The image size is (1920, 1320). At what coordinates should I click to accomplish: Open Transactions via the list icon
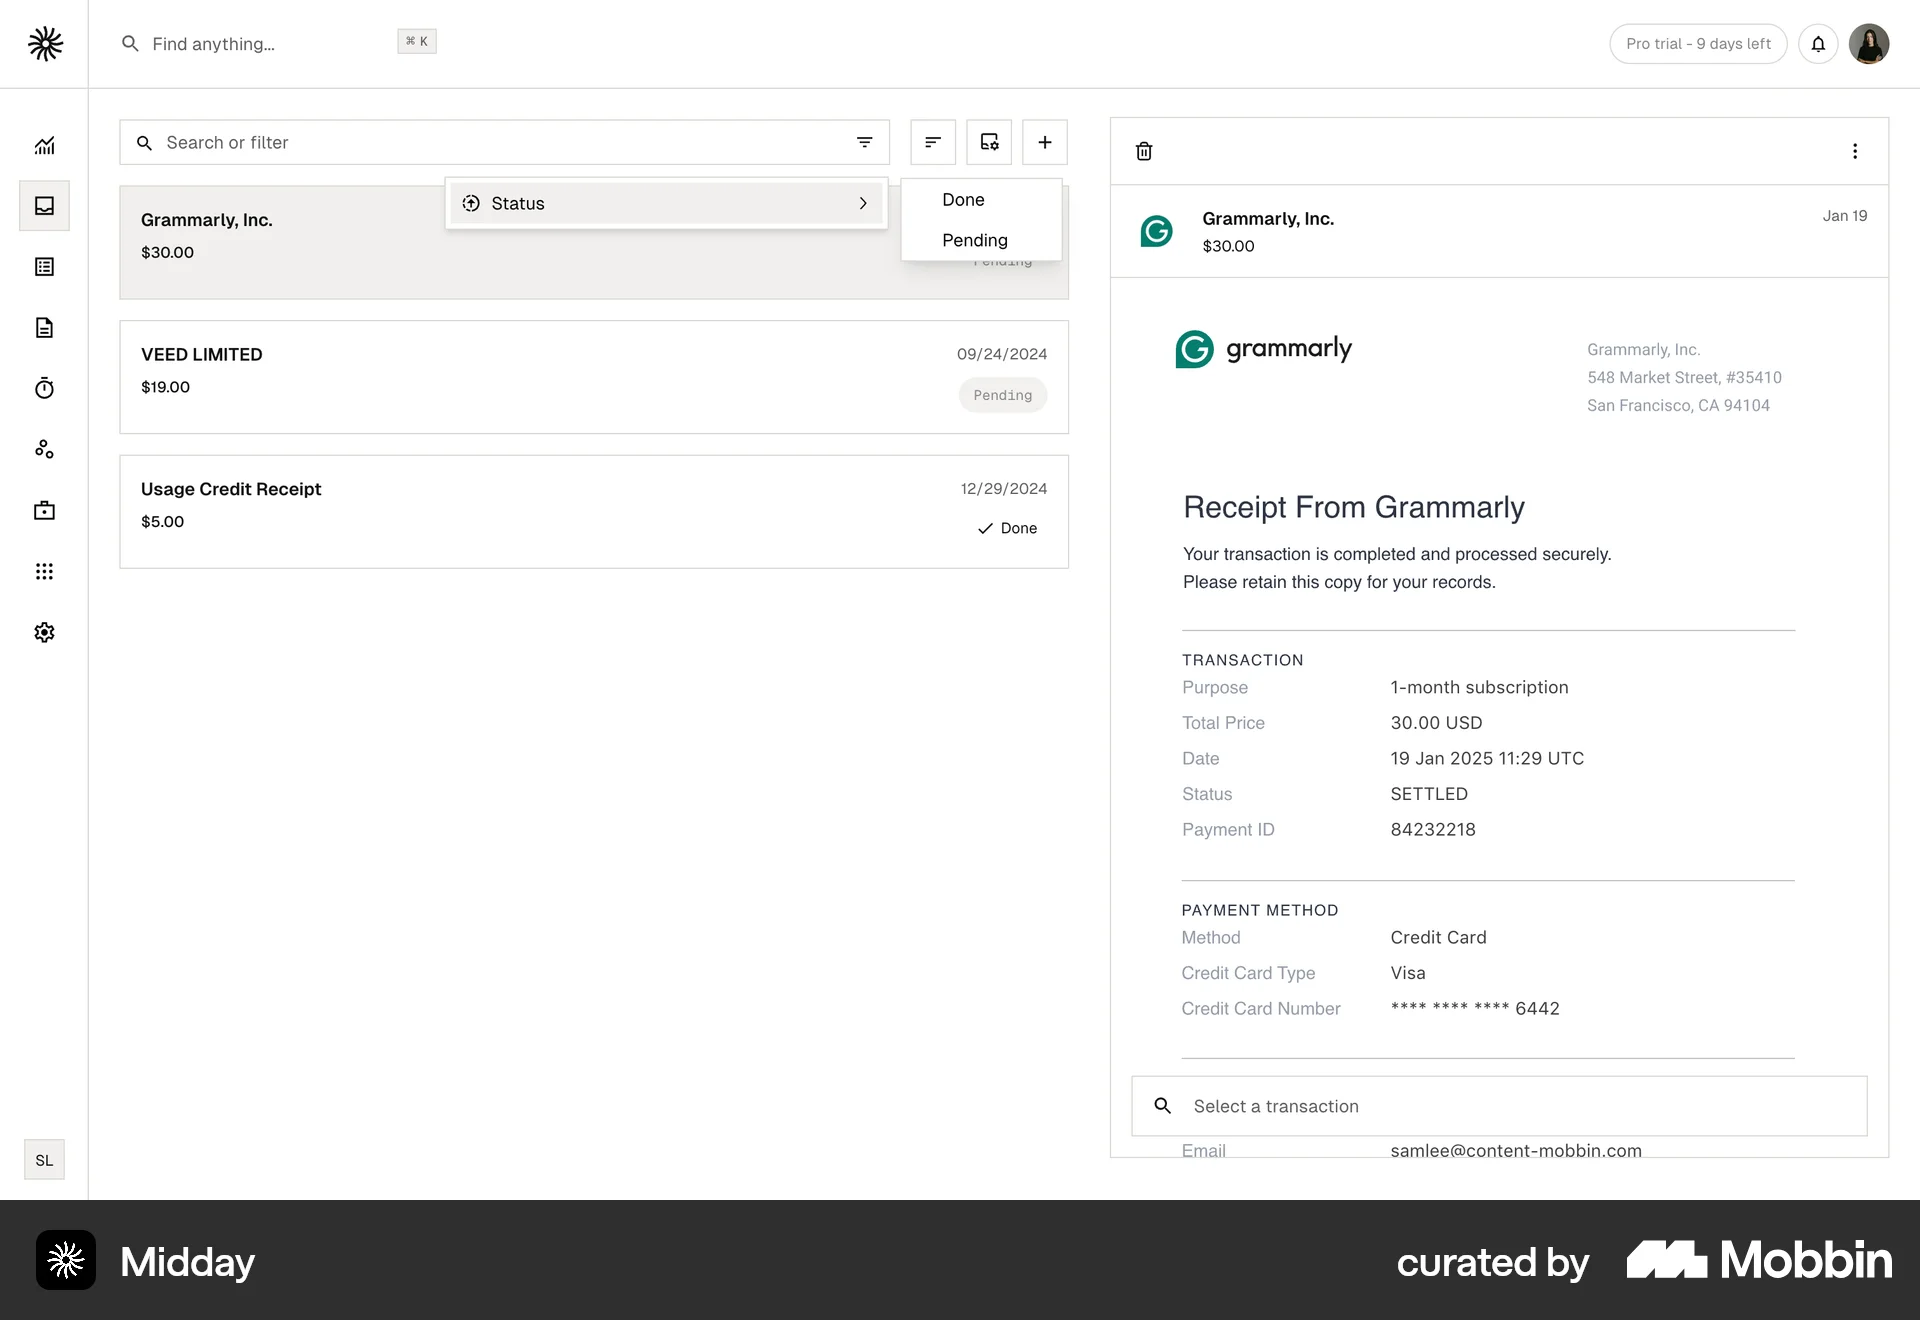pos(44,266)
